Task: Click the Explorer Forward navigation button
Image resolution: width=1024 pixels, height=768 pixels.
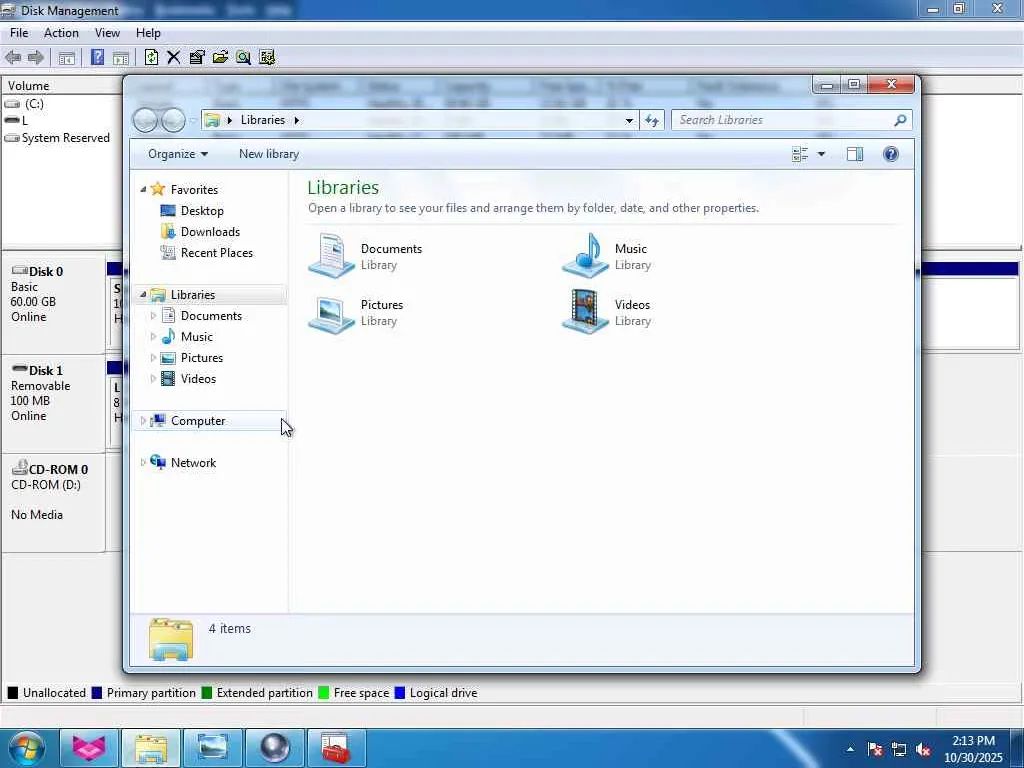Action: (x=173, y=120)
